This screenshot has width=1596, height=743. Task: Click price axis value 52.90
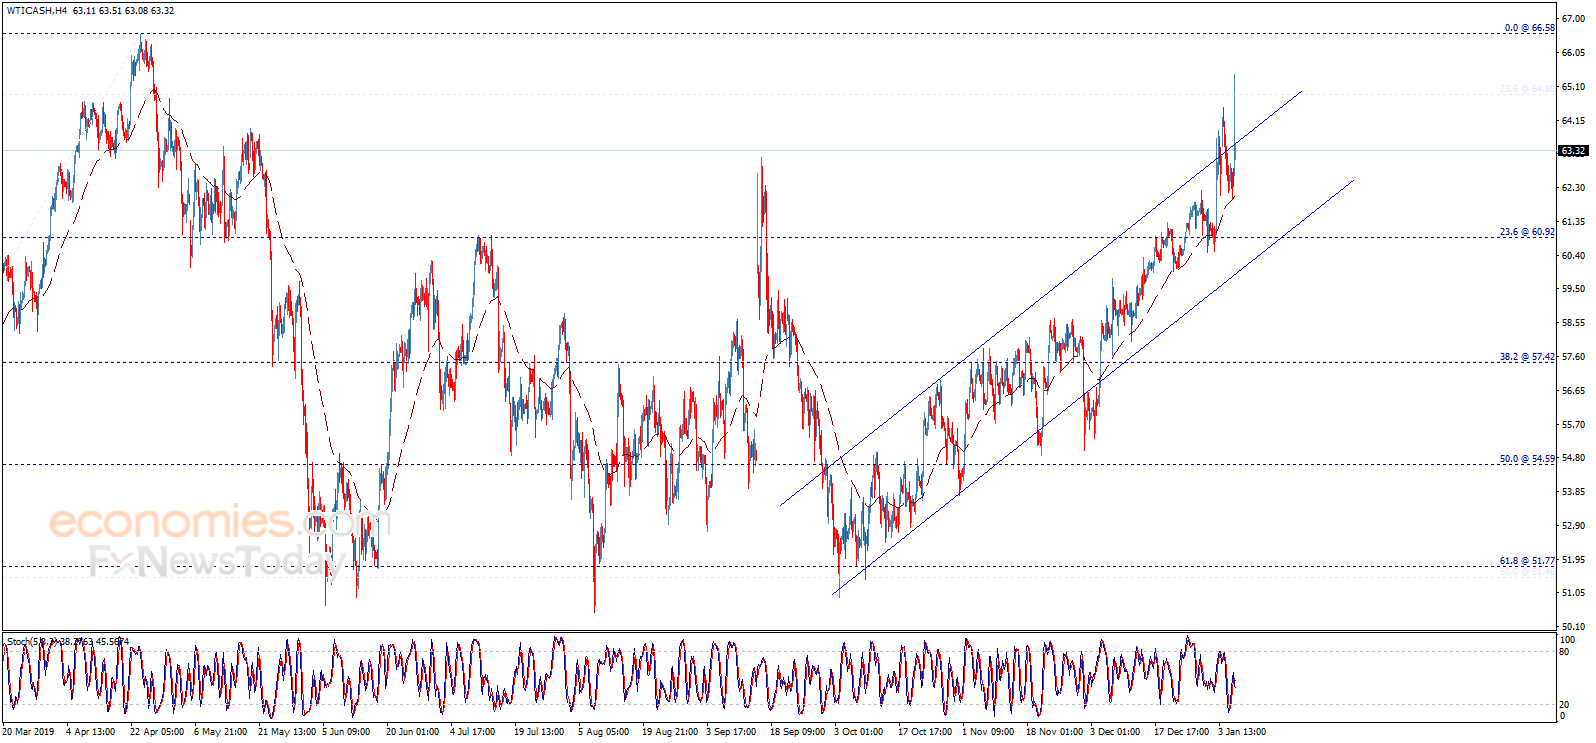1573,526
